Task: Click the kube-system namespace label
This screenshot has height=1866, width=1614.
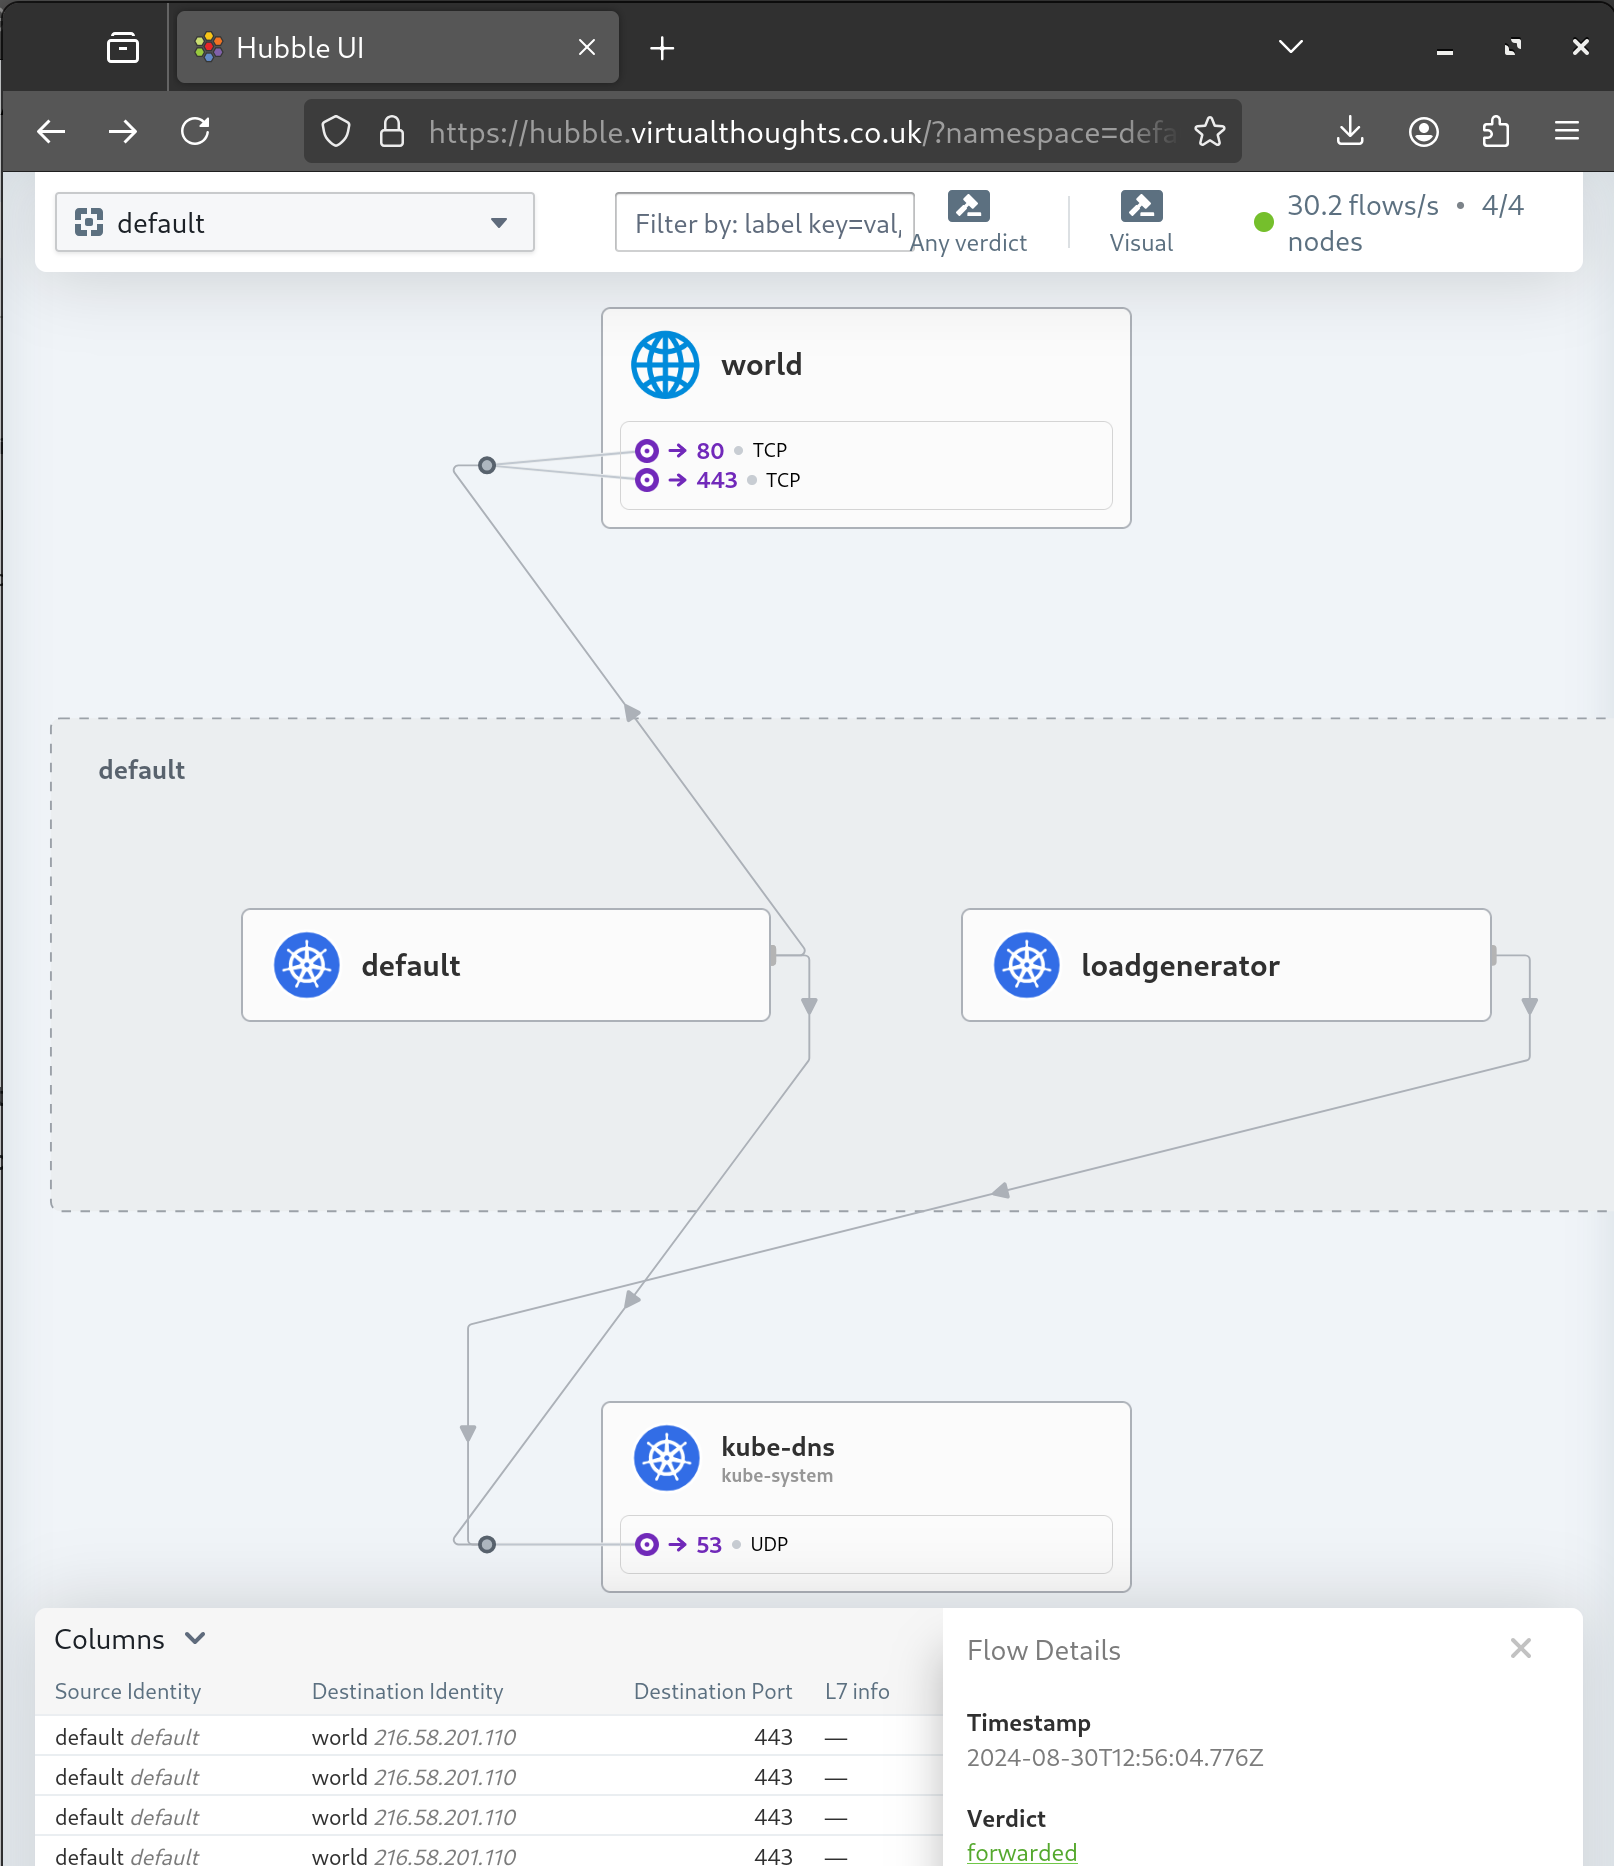Action: coord(777,1476)
